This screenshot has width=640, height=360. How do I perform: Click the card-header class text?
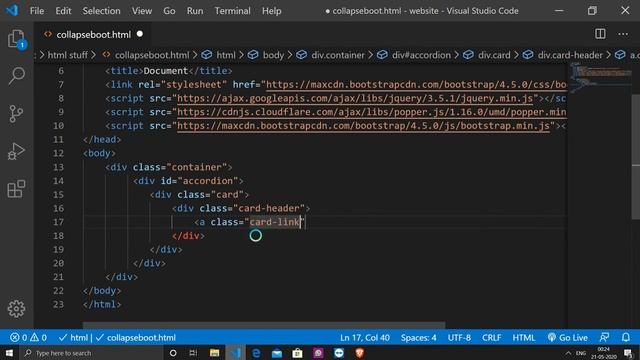[269, 208]
